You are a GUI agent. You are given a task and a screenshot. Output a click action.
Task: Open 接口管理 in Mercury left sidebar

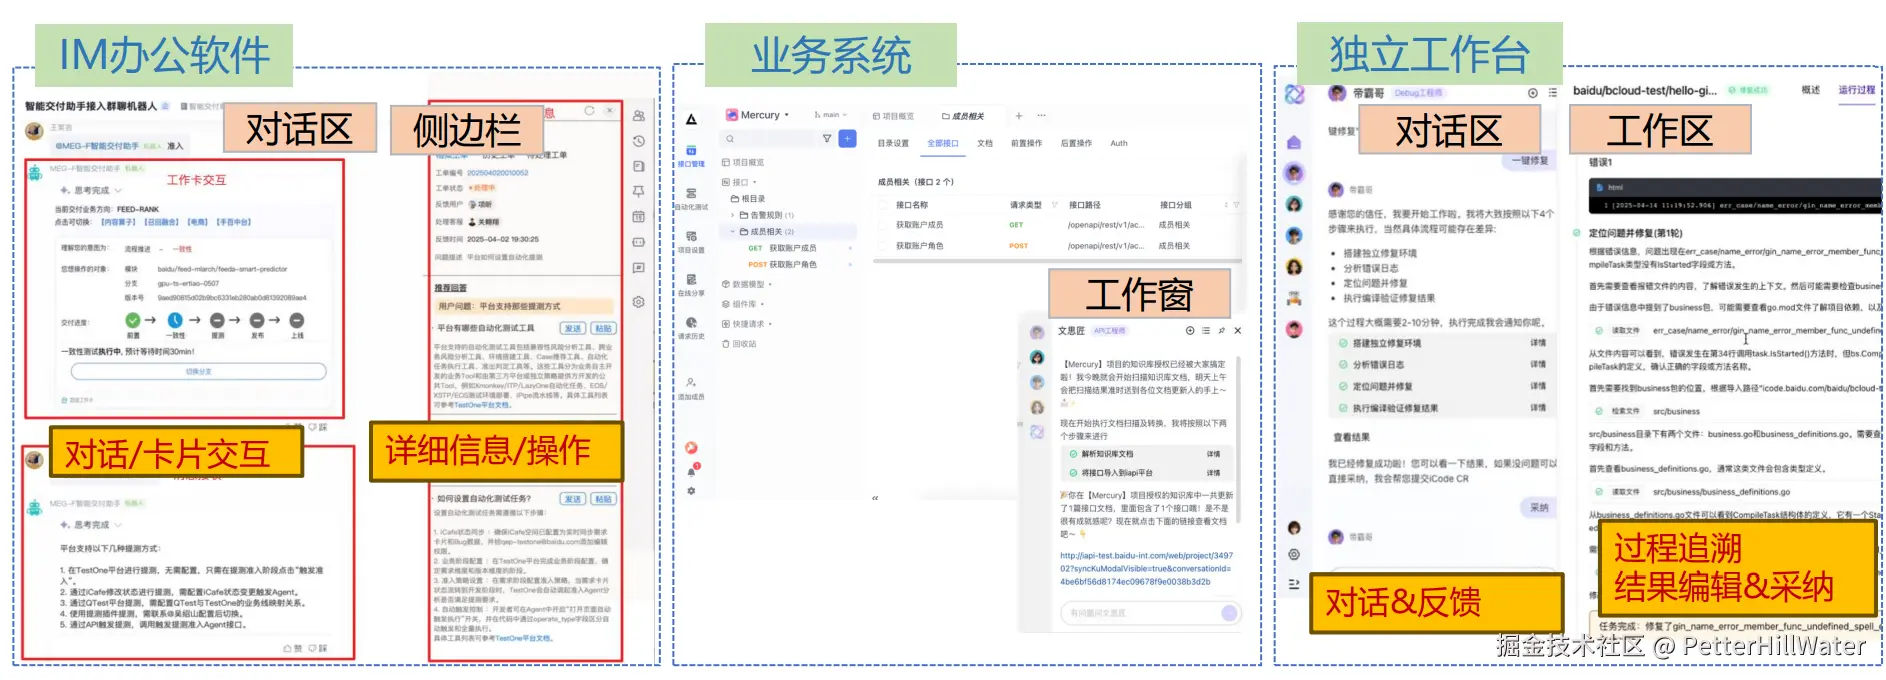(x=691, y=156)
